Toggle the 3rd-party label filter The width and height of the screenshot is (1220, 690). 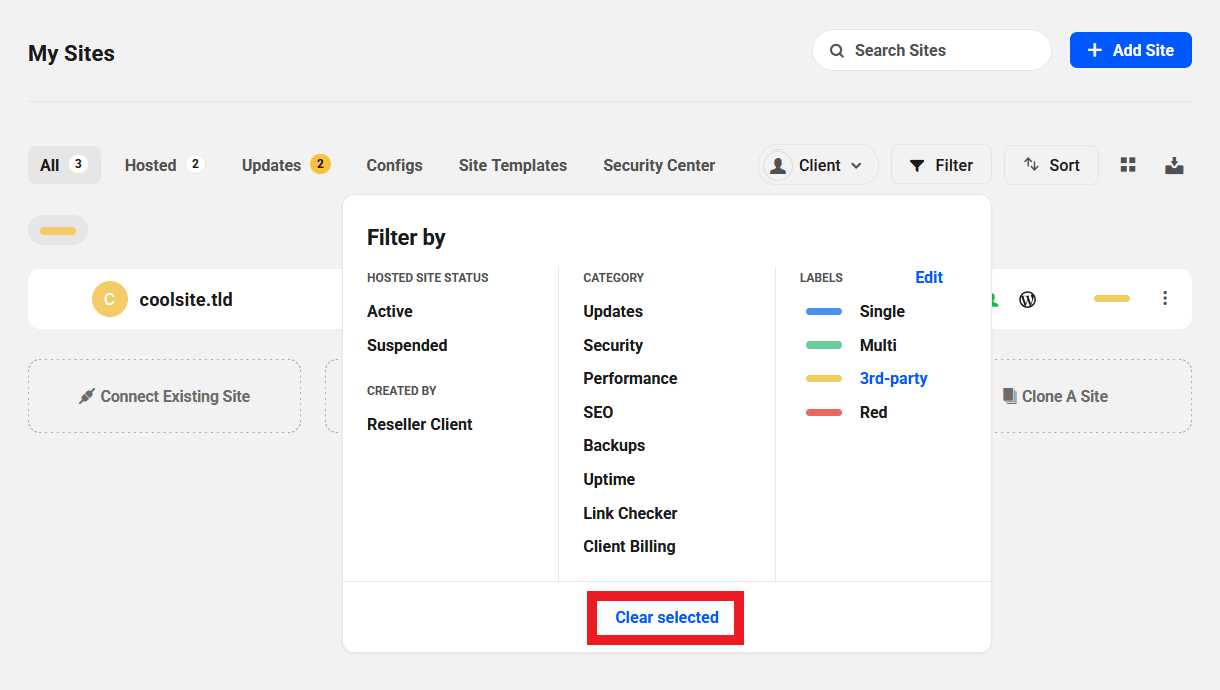pyautogui.click(x=893, y=378)
